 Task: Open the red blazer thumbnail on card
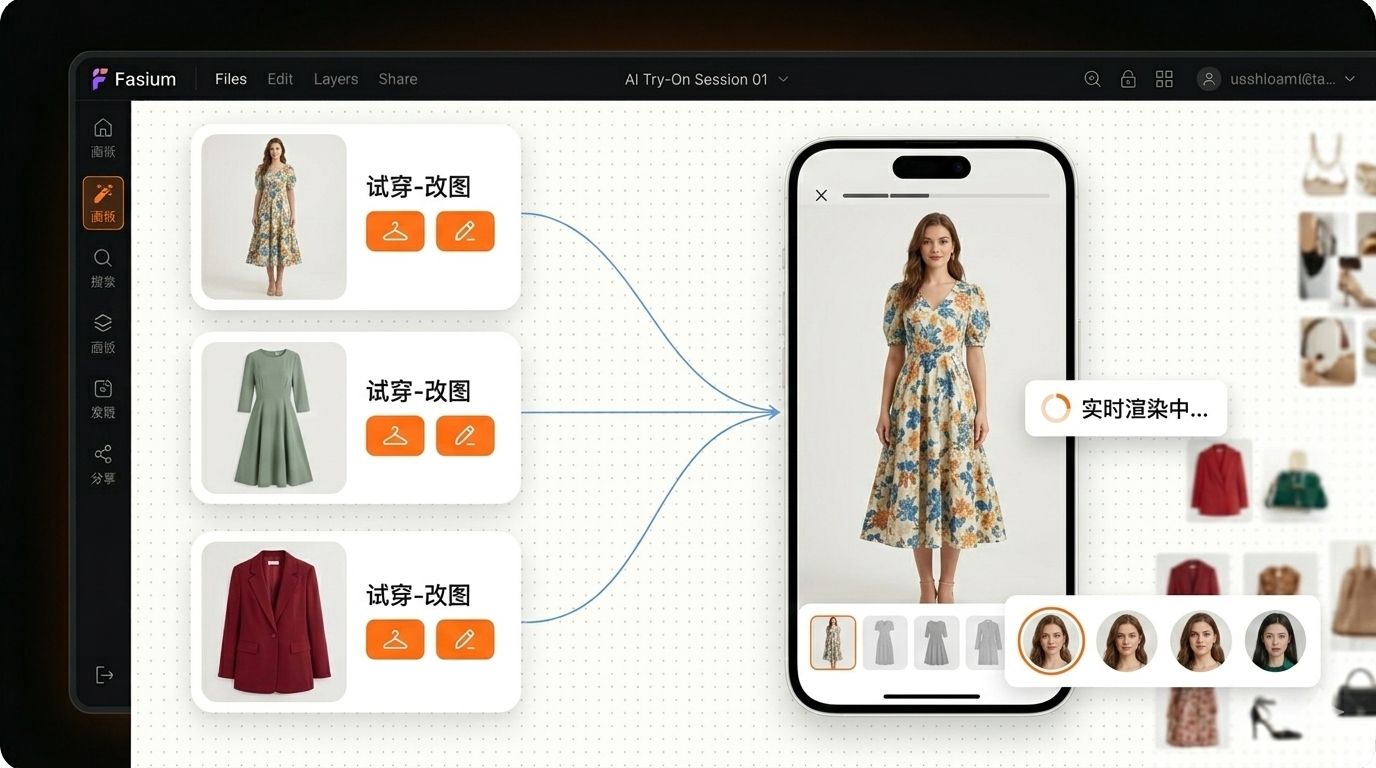point(274,621)
